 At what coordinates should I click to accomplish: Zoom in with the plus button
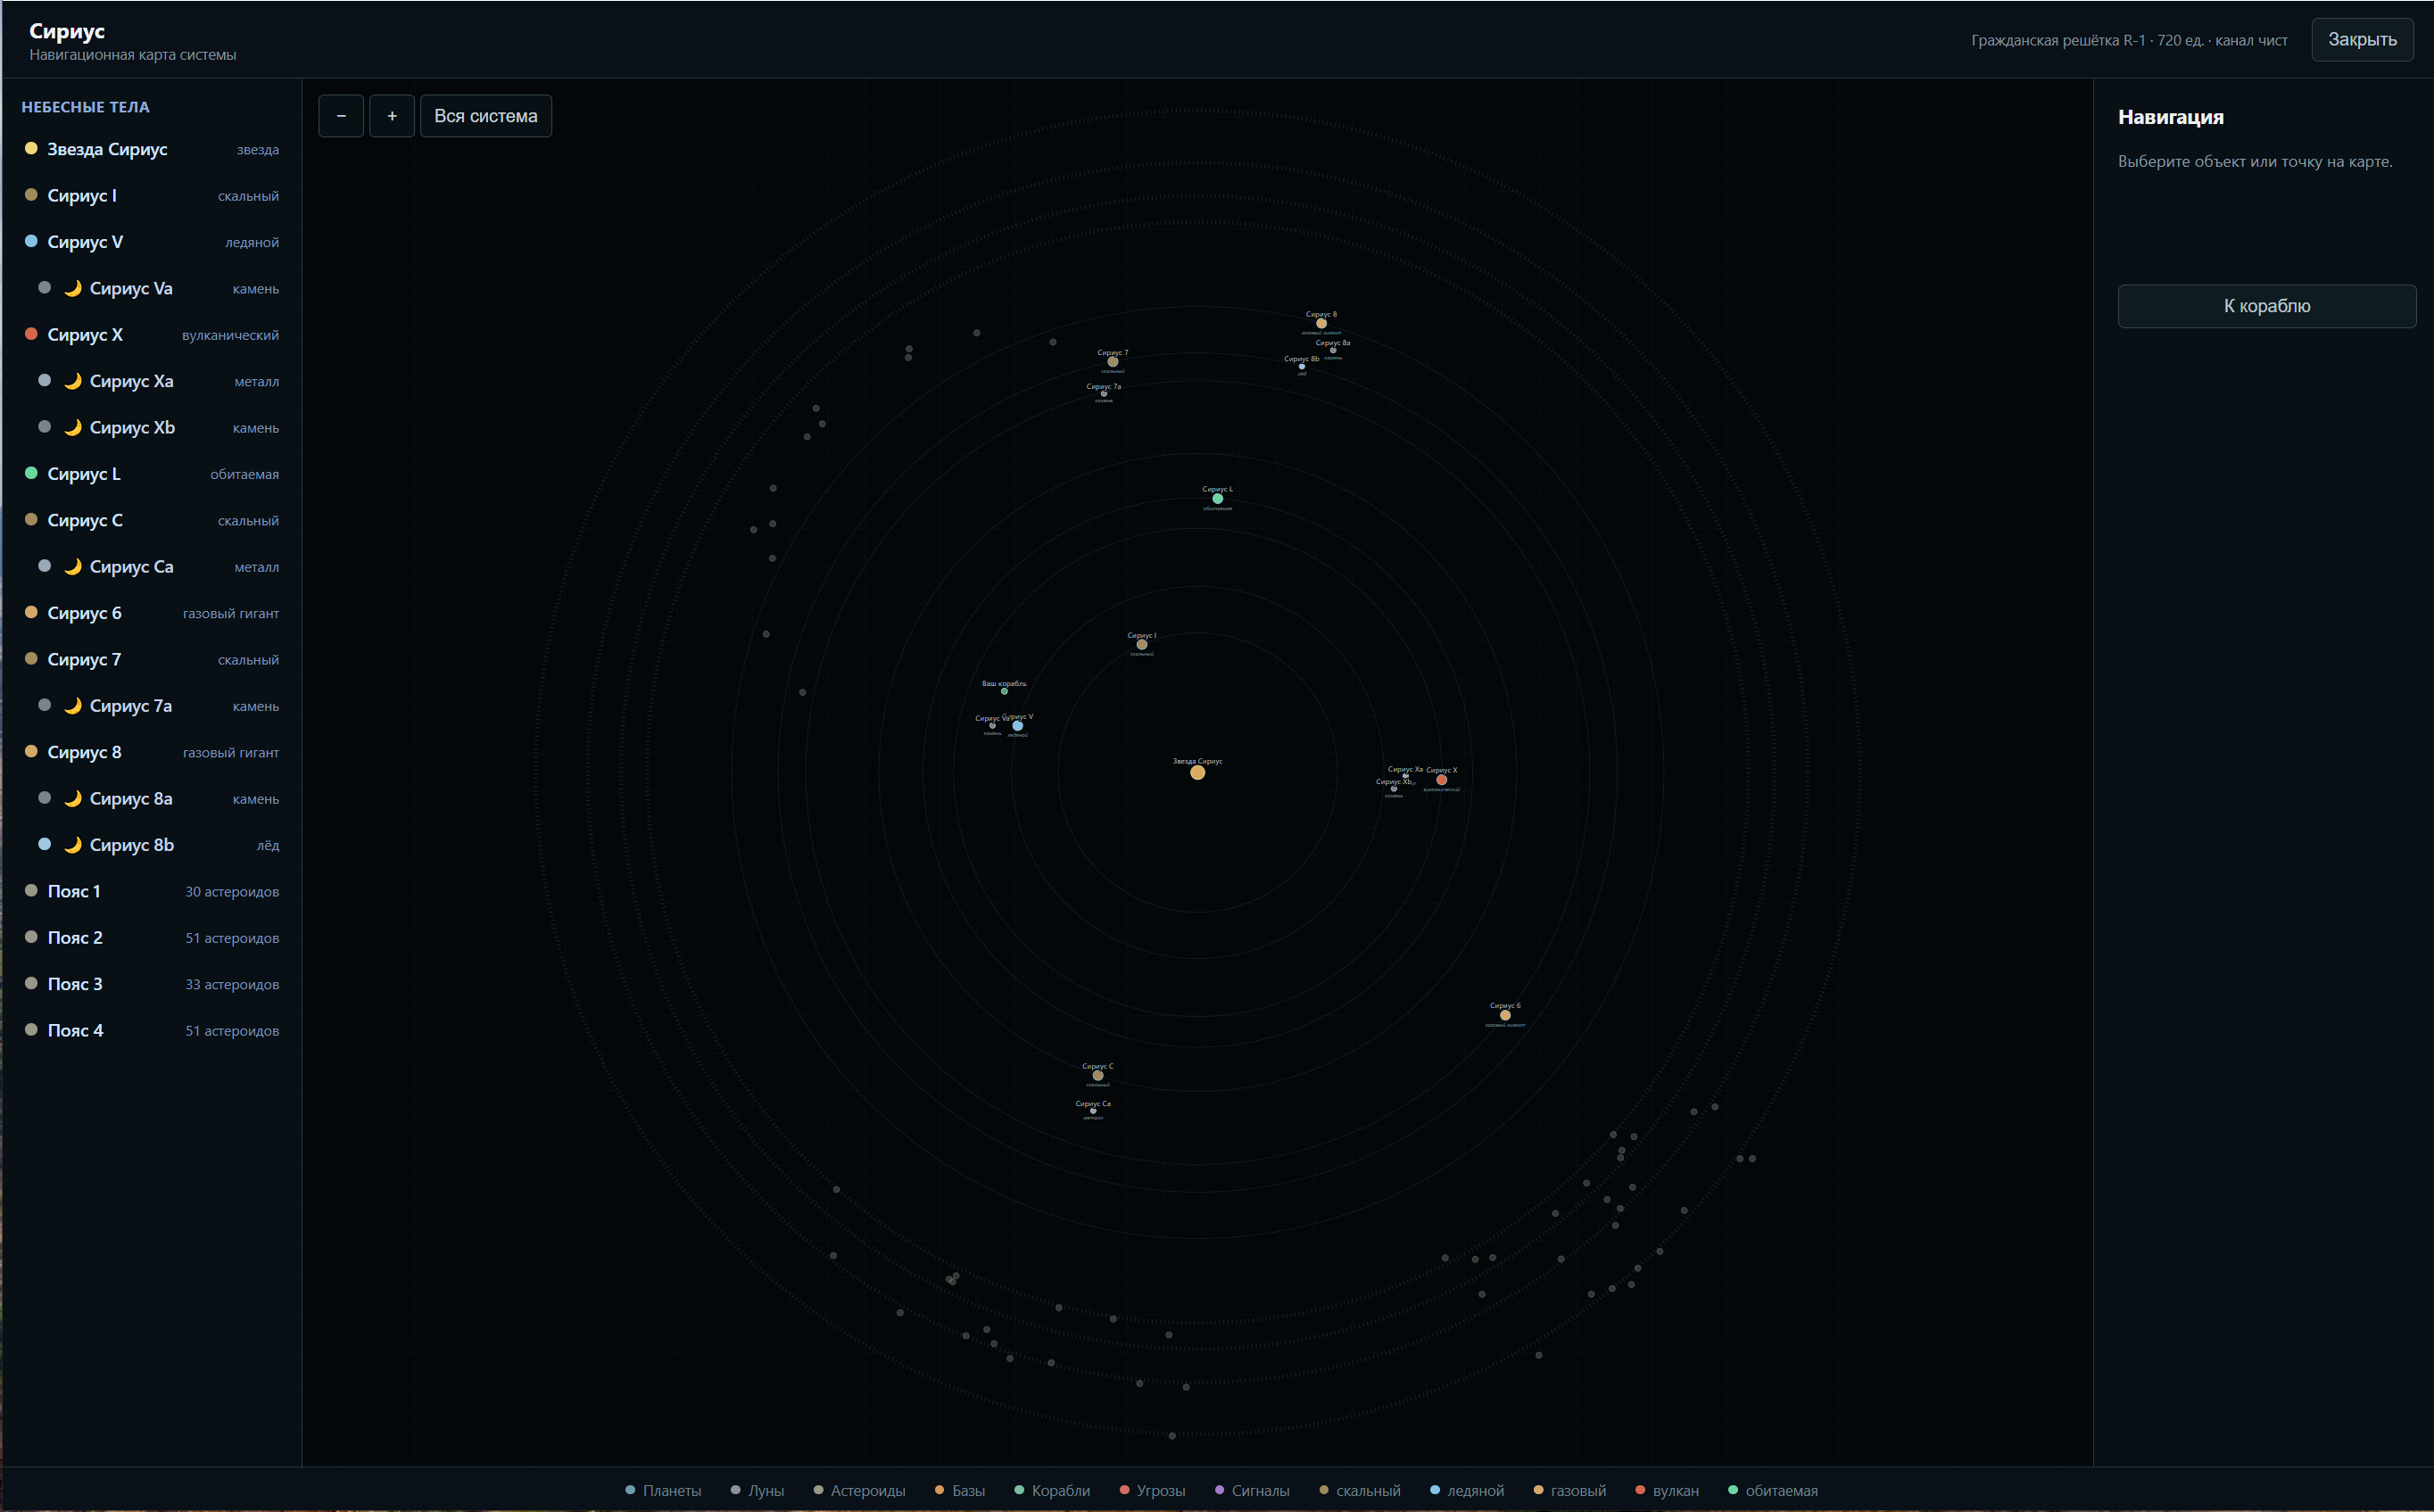tap(392, 116)
